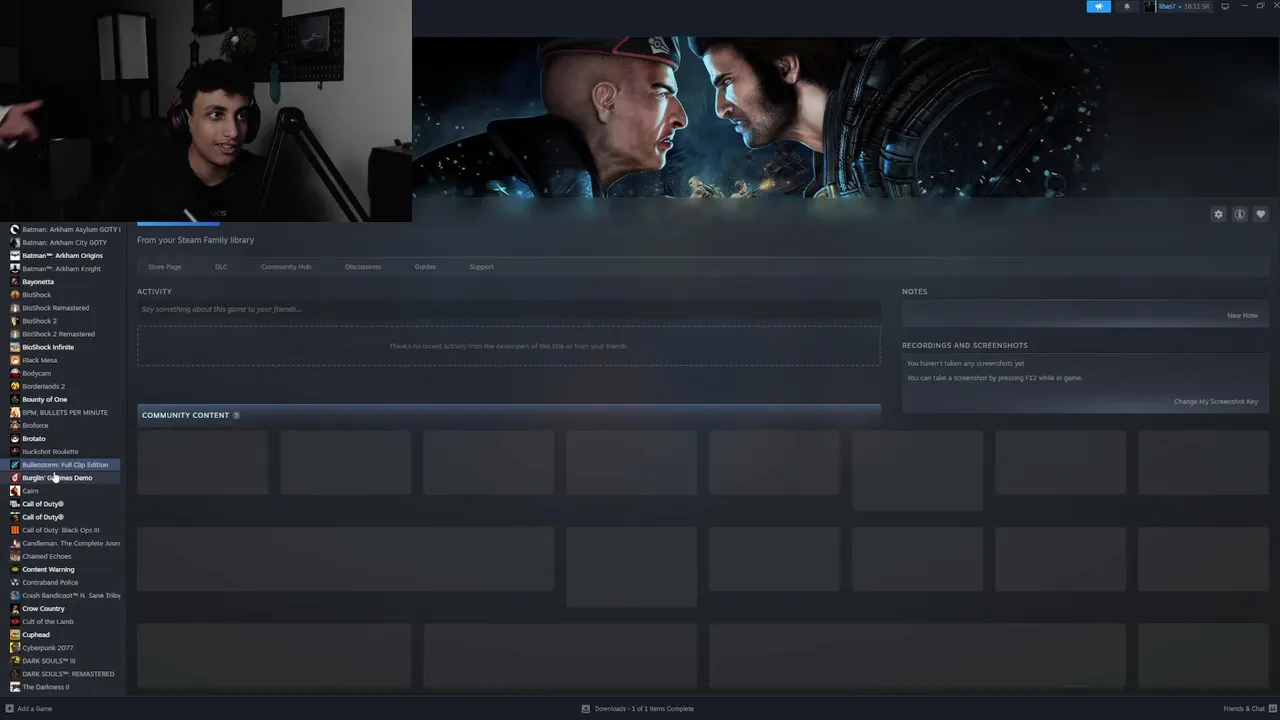Select Batman: Arkham City GOTY in library
1280x720 pixels.
click(x=64, y=243)
